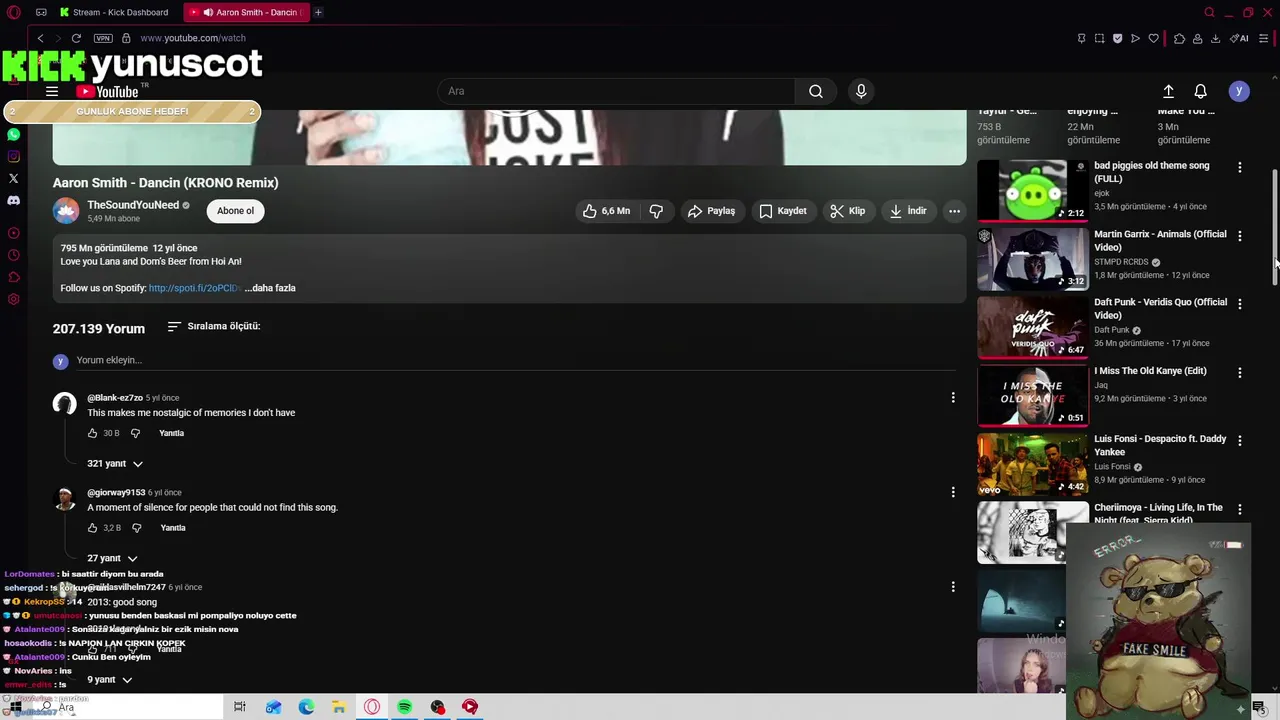The width and height of the screenshot is (1280, 720).
Task: Open Opera AI assistant button
Action: (1240, 38)
